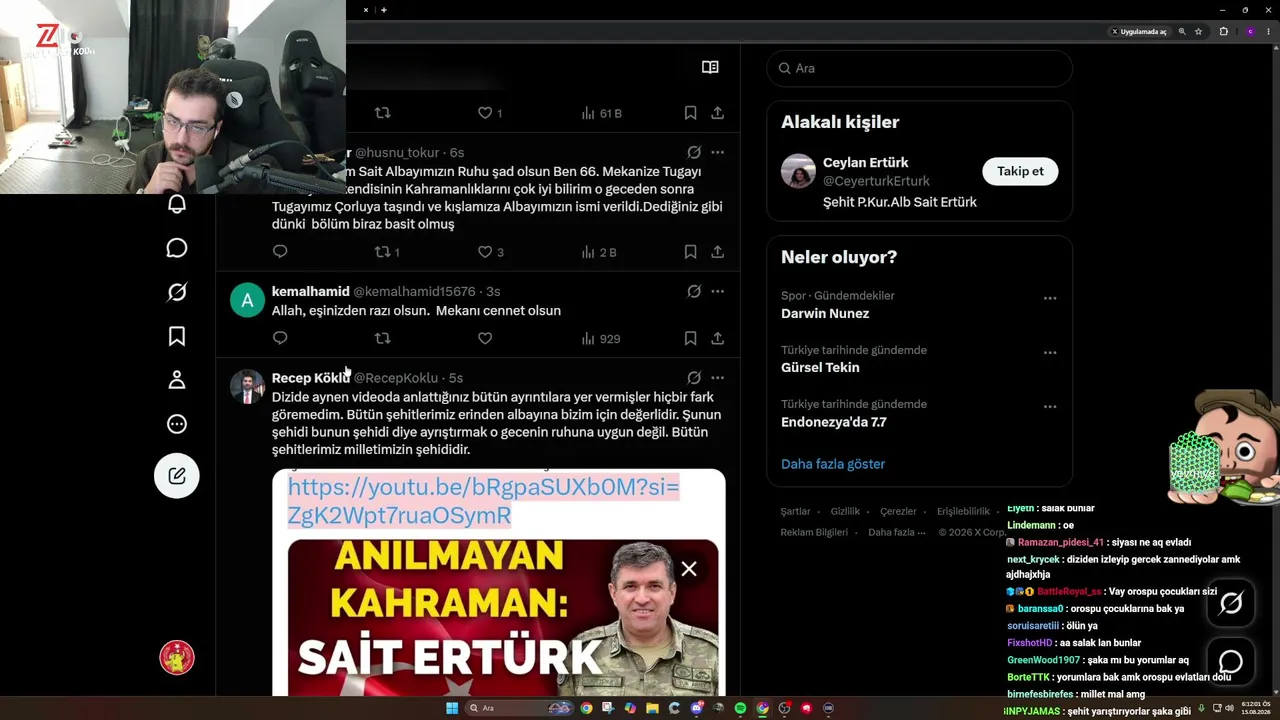Open more options for Gürsel Tekin trend
Screen dimensions: 1280x720
(1050, 352)
